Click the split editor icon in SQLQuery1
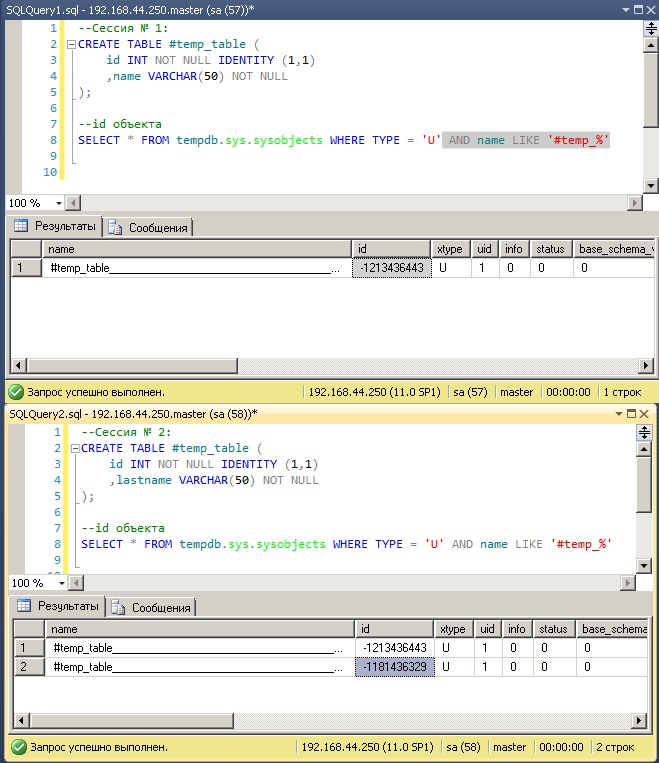659x763 pixels. coord(650,28)
